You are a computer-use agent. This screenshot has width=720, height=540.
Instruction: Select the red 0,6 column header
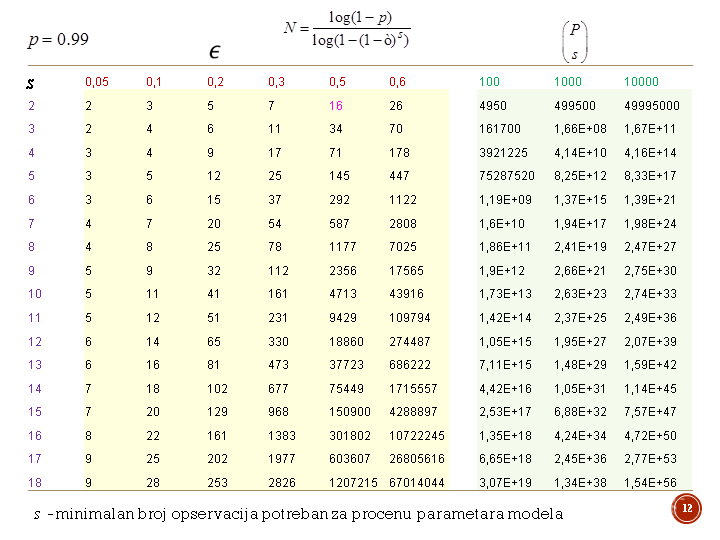point(398,82)
